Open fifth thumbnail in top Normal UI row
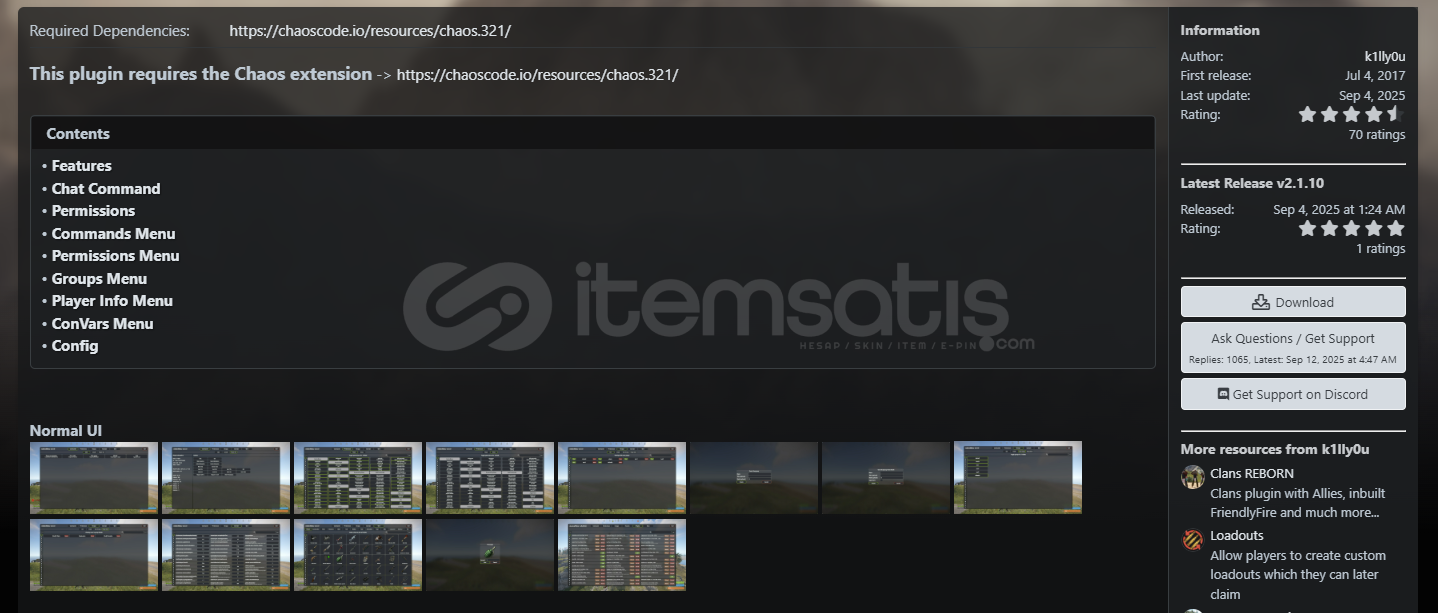The width and height of the screenshot is (1438, 613). tap(622, 478)
